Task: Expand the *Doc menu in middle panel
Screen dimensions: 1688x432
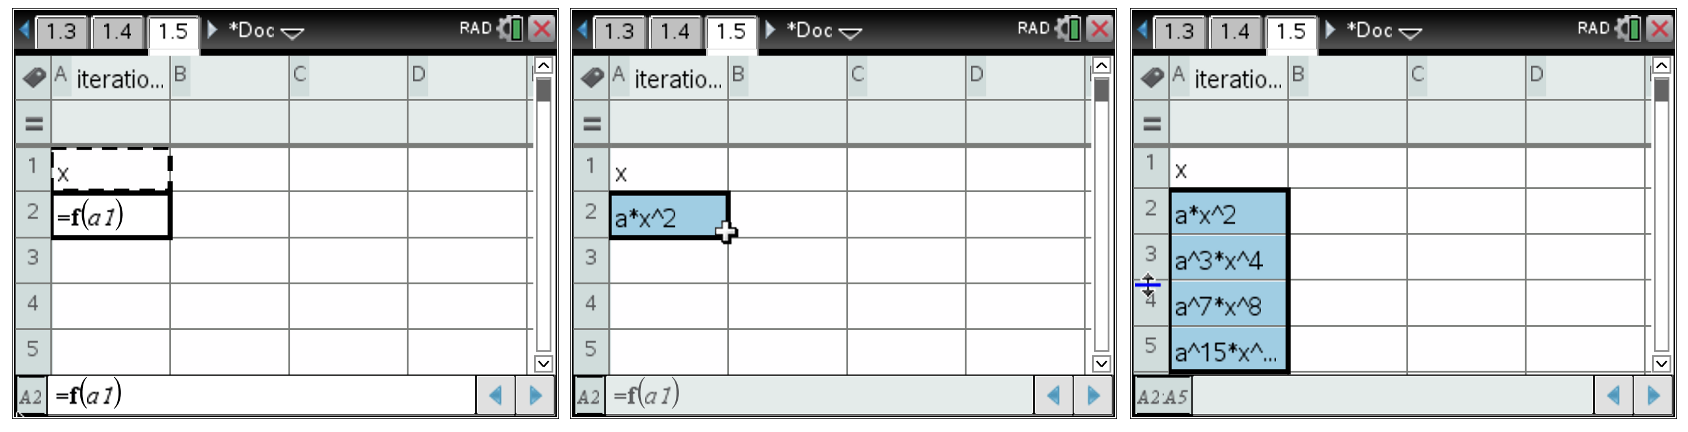Action: tap(850, 33)
